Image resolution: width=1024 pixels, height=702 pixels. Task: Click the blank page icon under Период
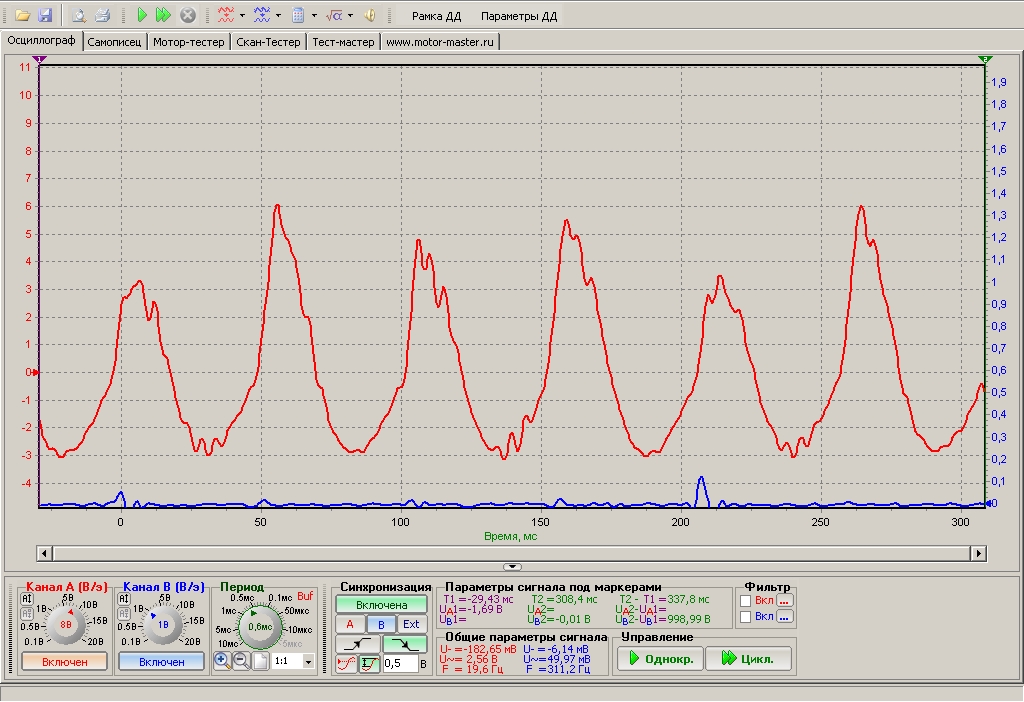click(x=261, y=661)
